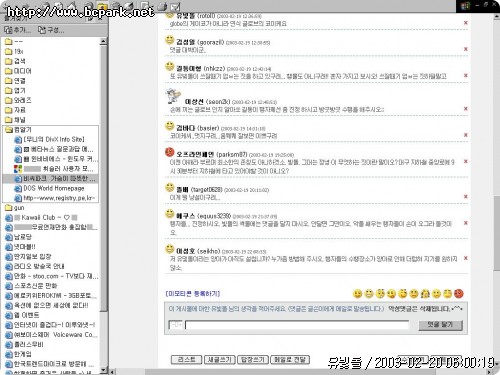Delete the comment by parksm87
500x375 pixels.
(x=466, y=161)
